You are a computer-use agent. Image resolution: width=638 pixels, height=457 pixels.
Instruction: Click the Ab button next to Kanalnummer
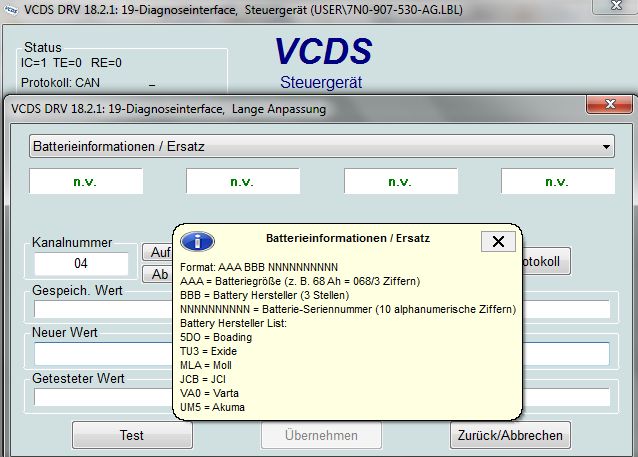(x=158, y=274)
